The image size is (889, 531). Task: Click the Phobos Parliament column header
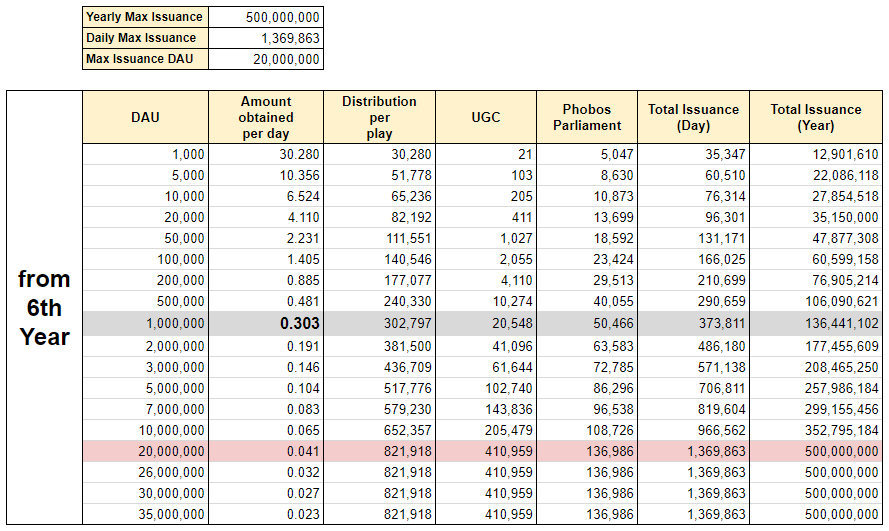[586, 117]
